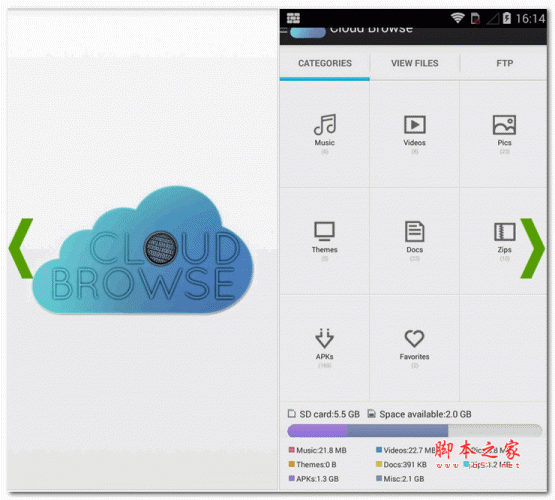Open the Zips category
This screenshot has height=500, width=555.
[504, 241]
